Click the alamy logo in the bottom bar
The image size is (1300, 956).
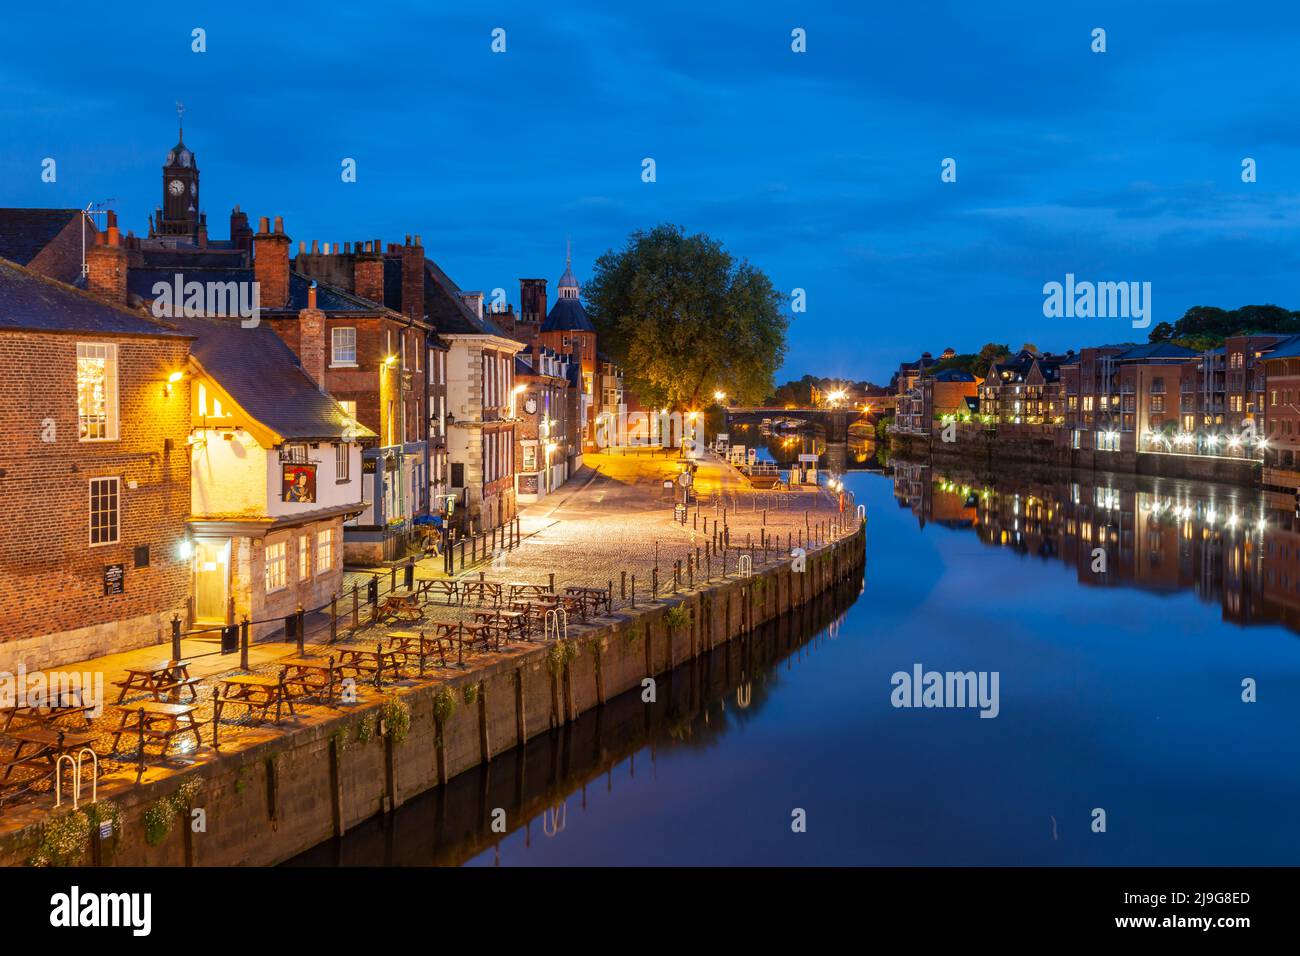(101, 911)
